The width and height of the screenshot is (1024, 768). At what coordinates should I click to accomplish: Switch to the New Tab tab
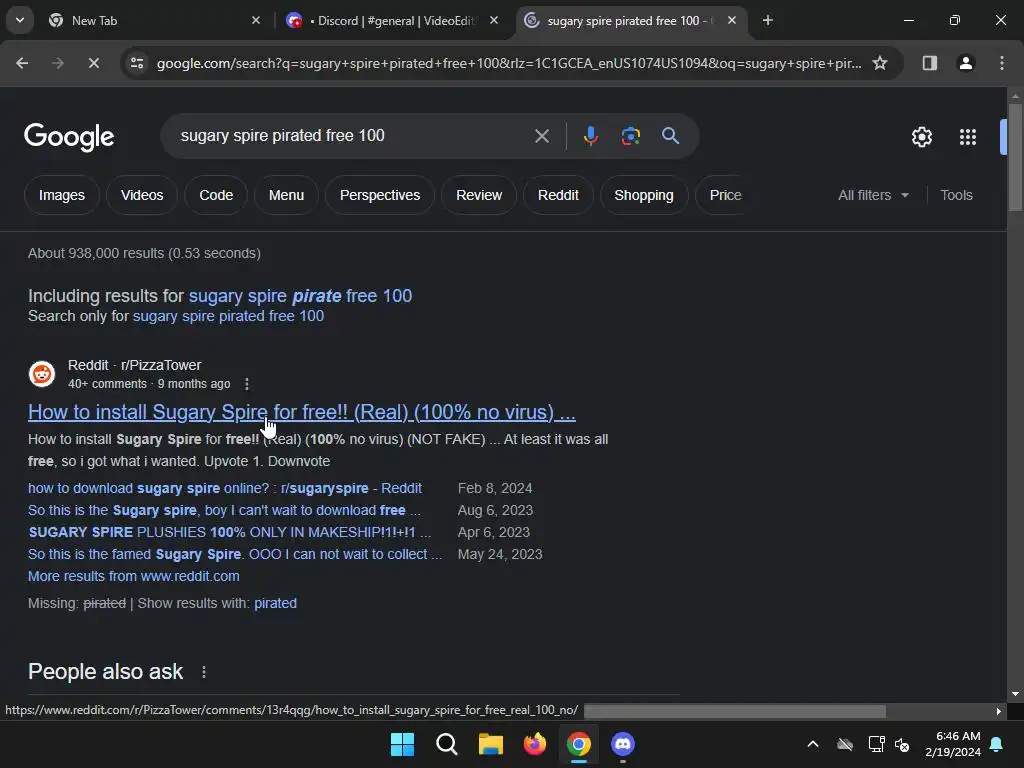(152, 21)
